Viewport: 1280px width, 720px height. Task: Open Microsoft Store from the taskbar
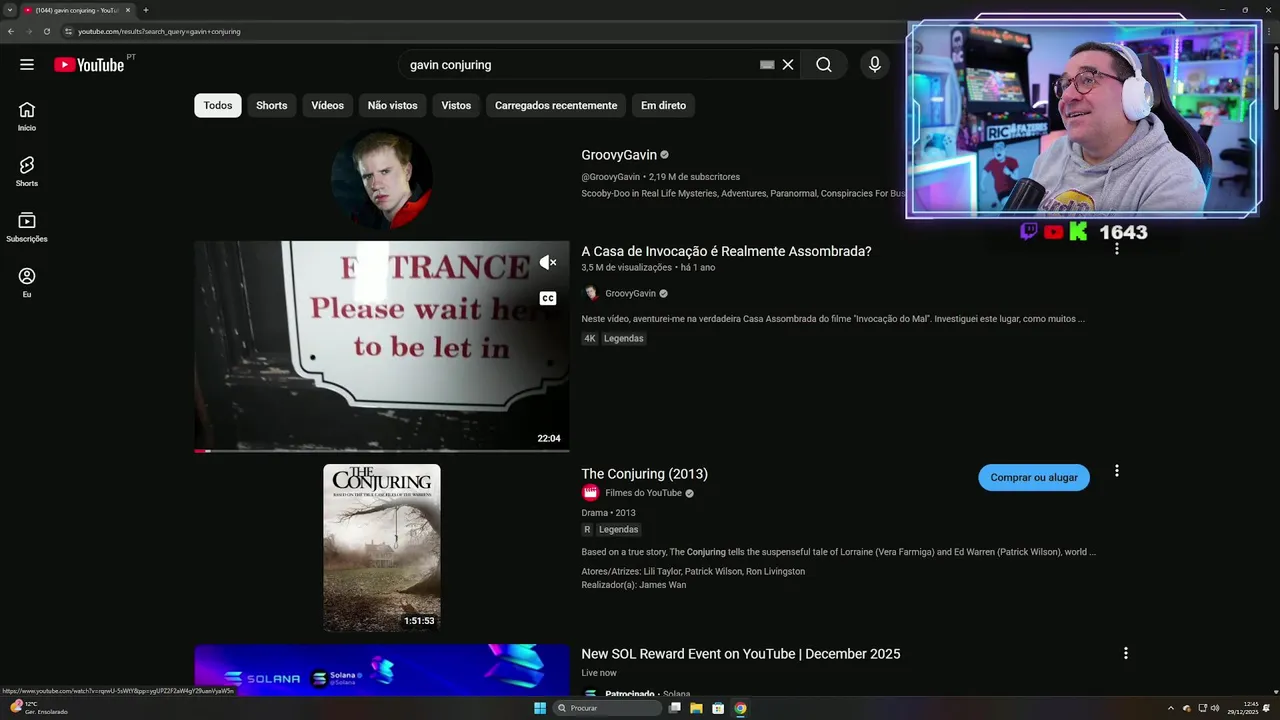(718, 708)
